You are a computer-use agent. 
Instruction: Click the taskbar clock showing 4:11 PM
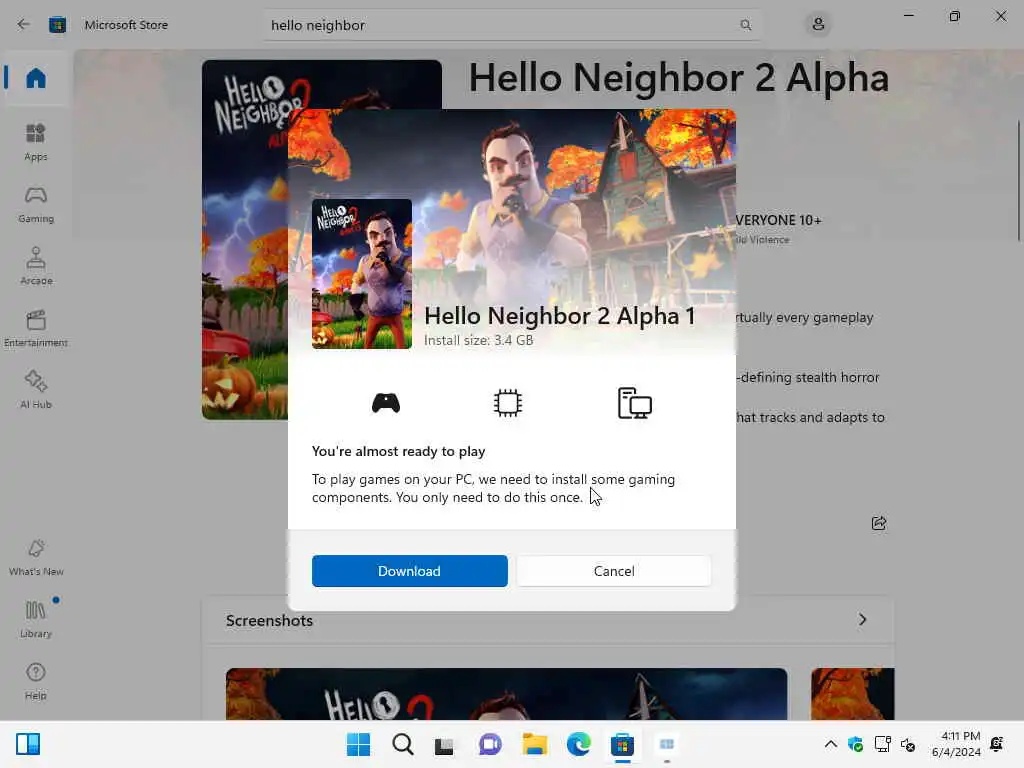(x=957, y=744)
